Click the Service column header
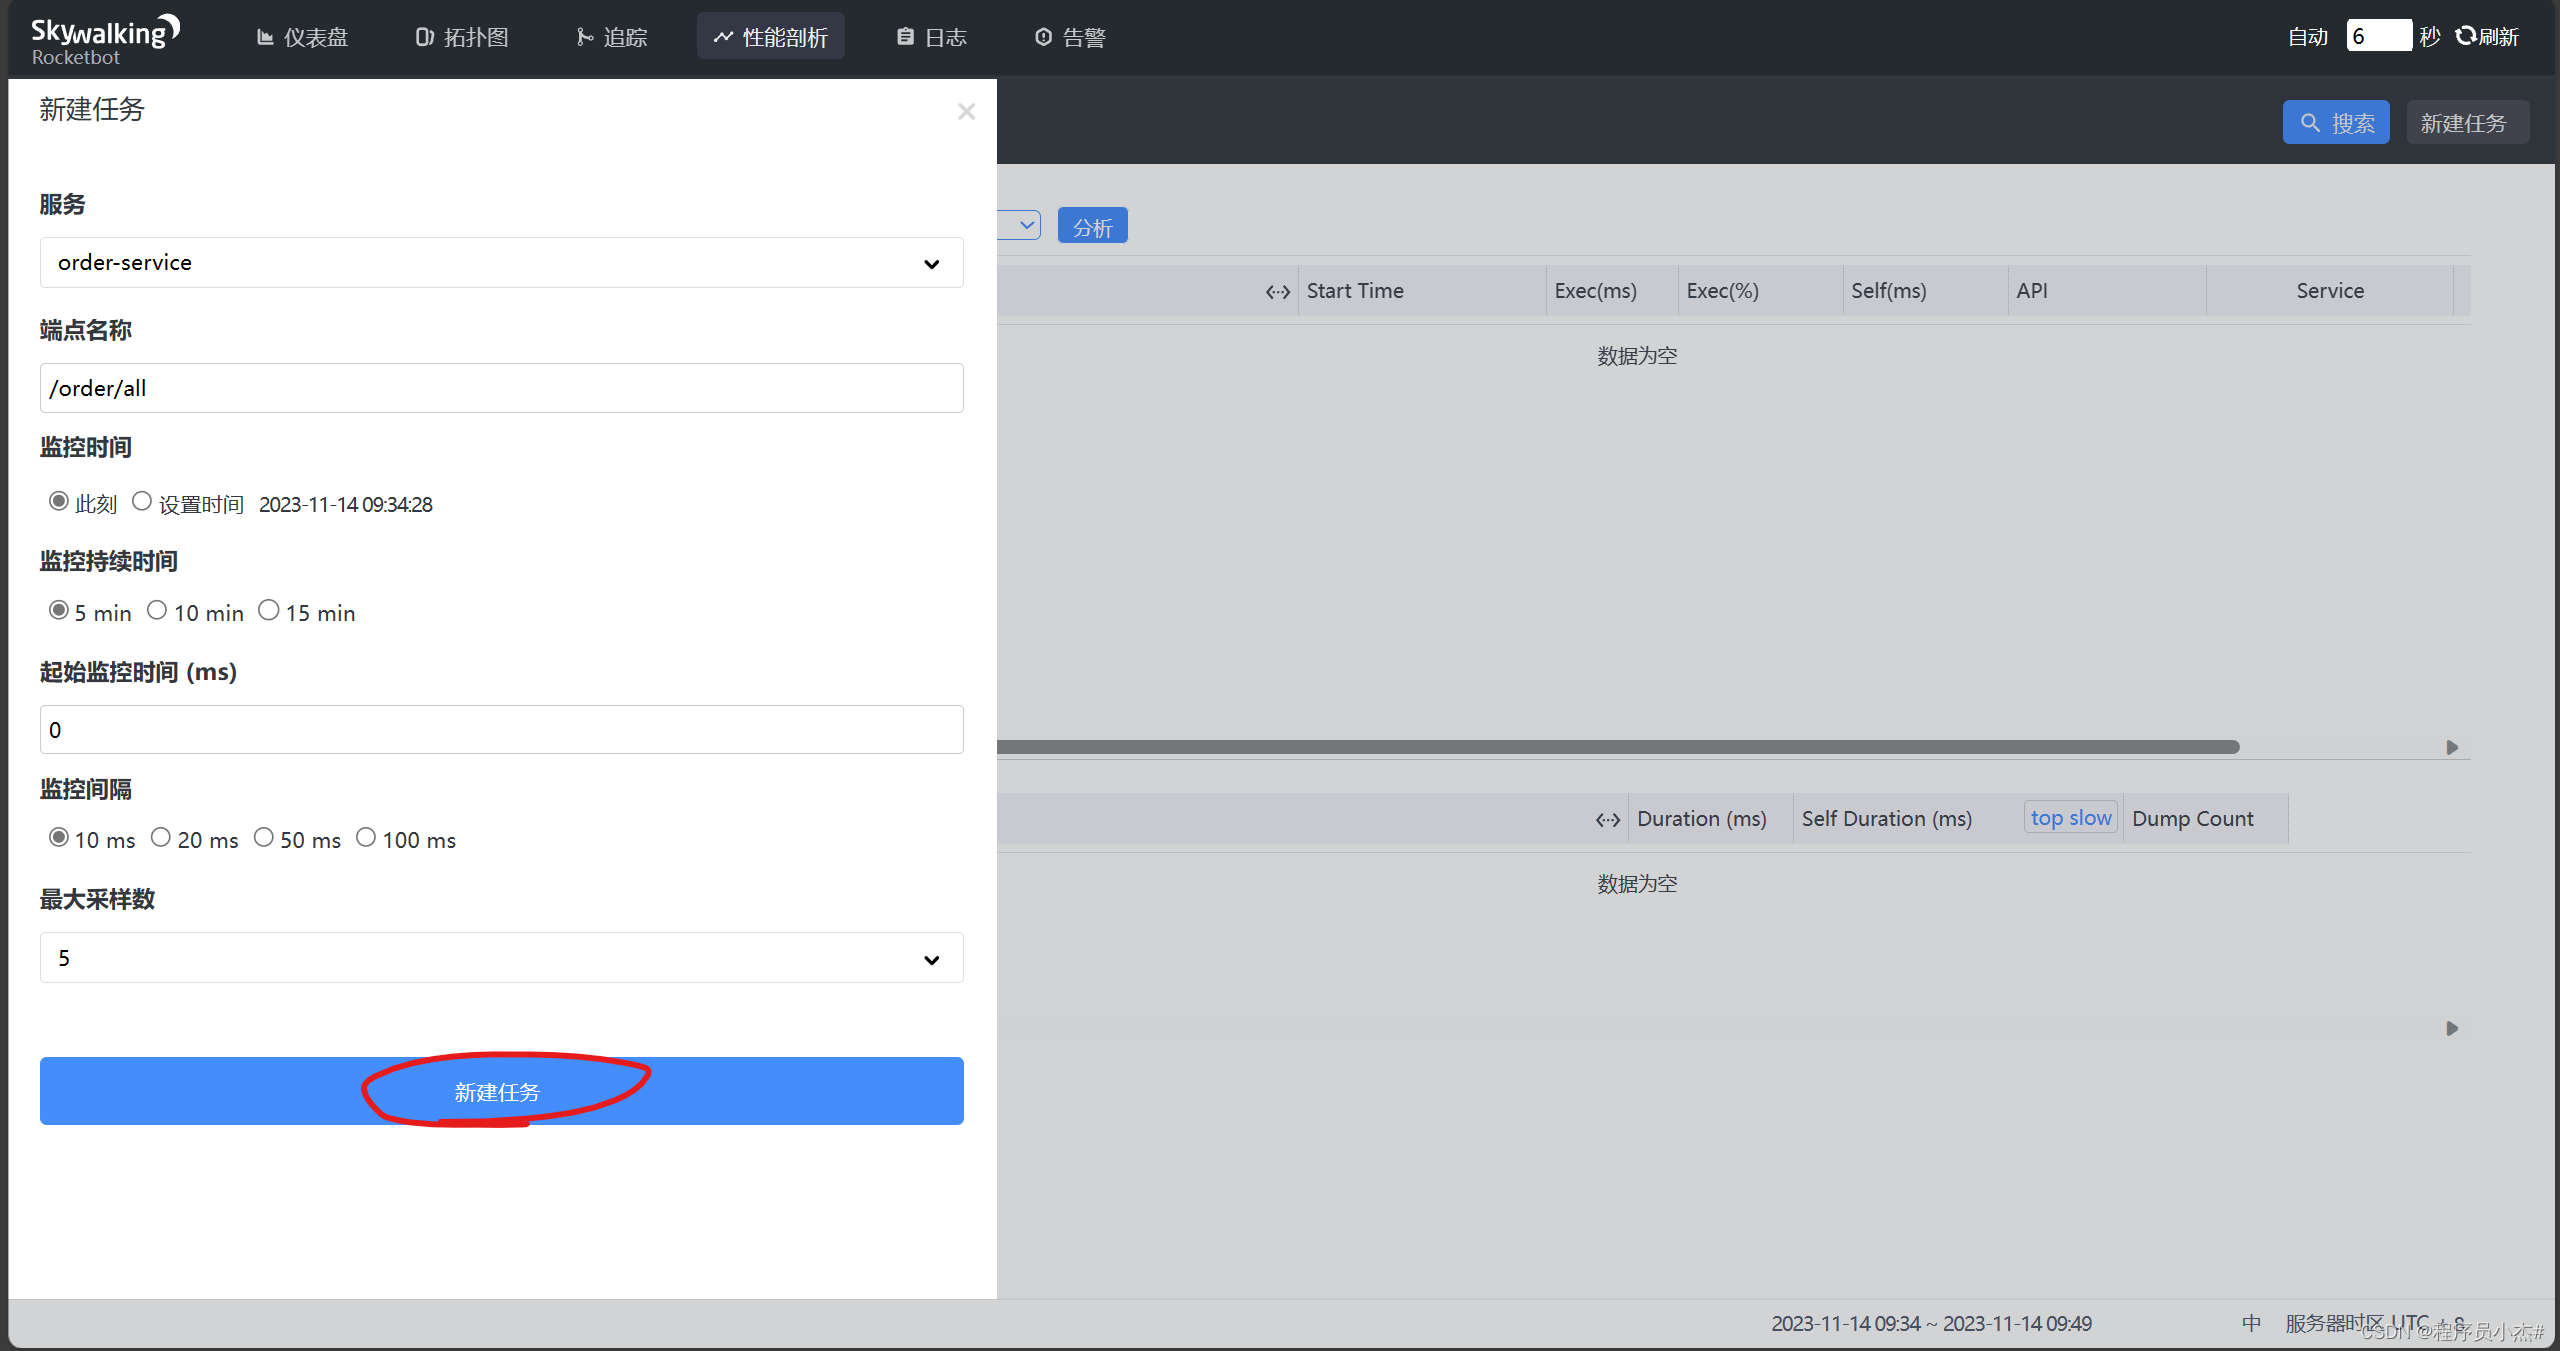The height and width of the screenshot is (1351, 2560). click(2330, 291)
